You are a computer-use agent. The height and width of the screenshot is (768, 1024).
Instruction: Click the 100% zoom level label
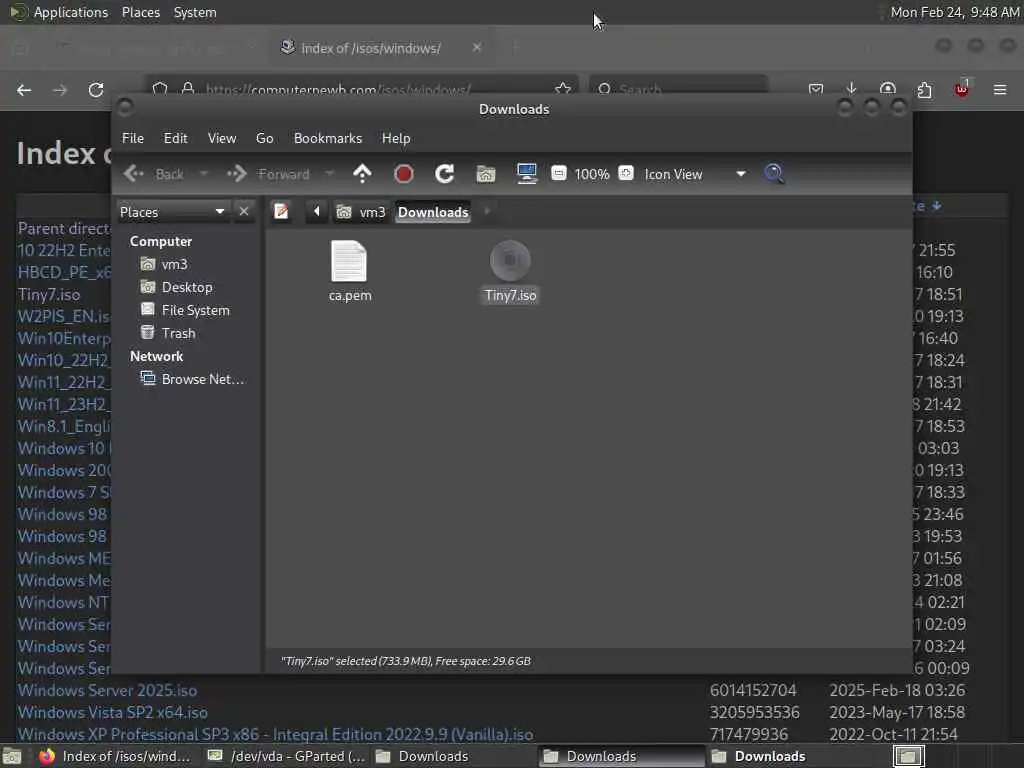pos(592,174)
